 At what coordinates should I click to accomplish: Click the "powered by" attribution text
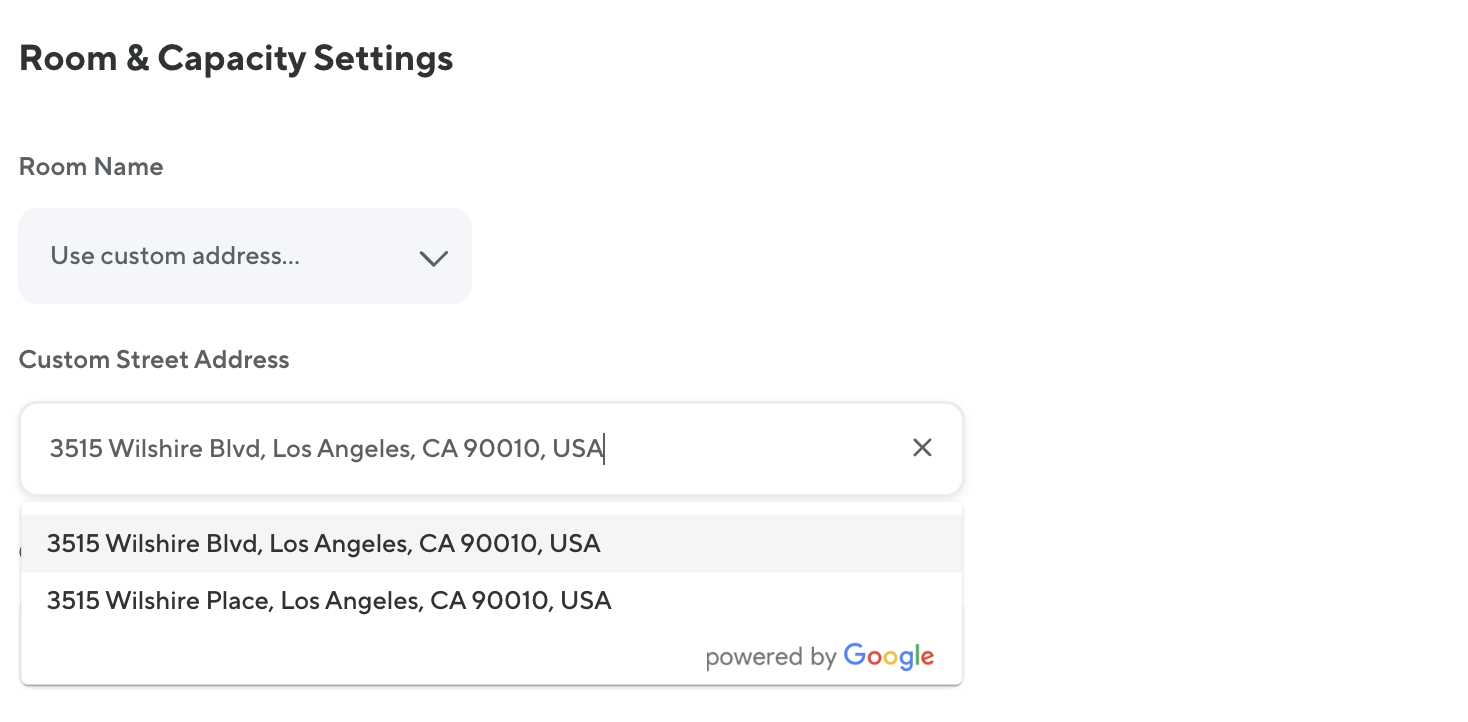tap(770, 657)
